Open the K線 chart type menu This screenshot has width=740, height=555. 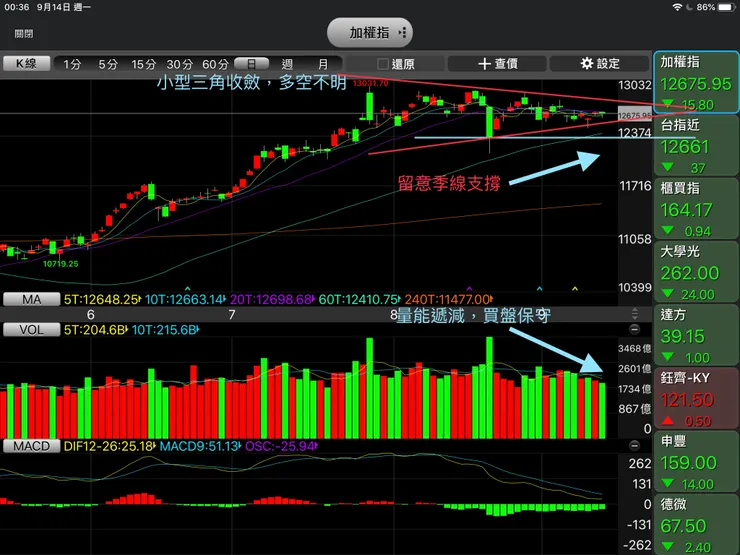click(26, 64)
